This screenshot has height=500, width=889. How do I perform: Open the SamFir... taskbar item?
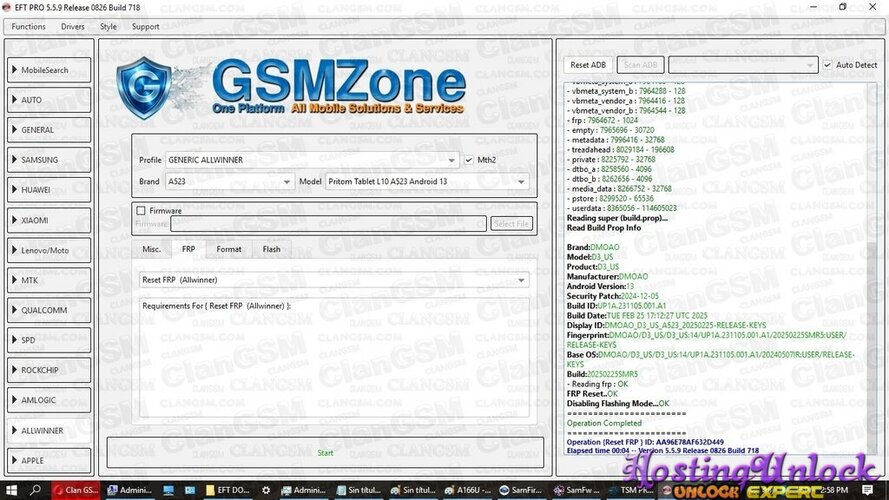coord(520,490)
